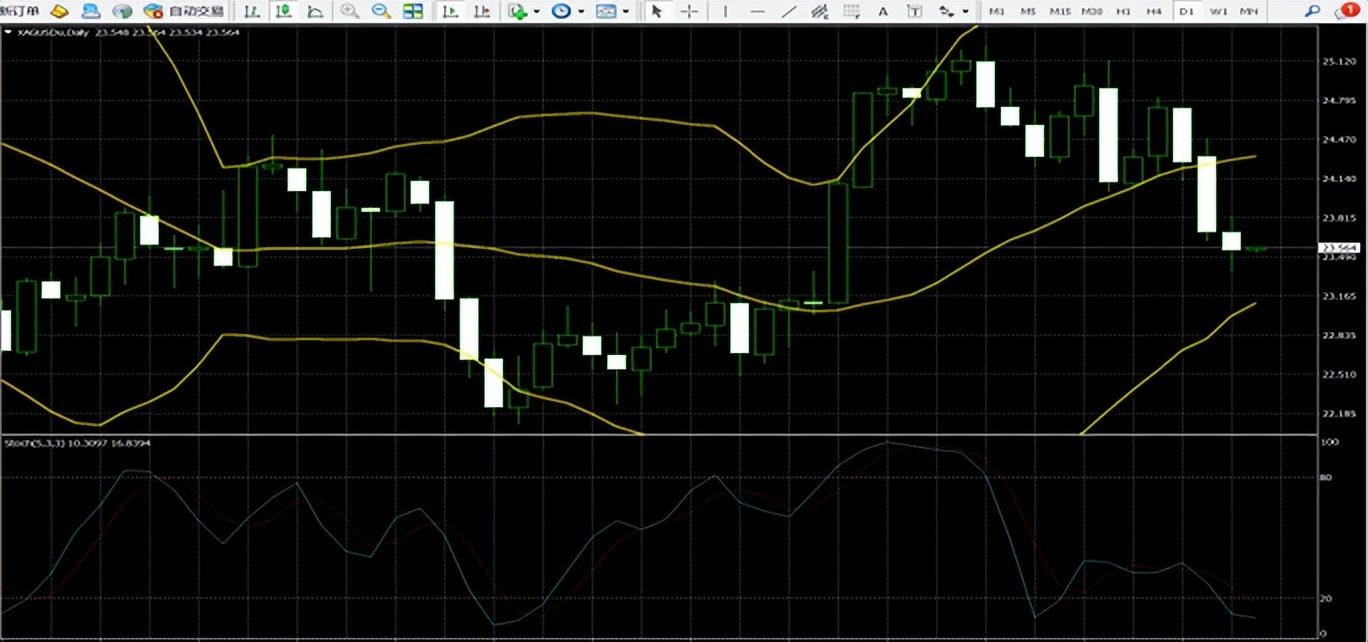Expand the Indicators list dropdown arrow
Screen dimensions: 1368x642
pos(536,12)
